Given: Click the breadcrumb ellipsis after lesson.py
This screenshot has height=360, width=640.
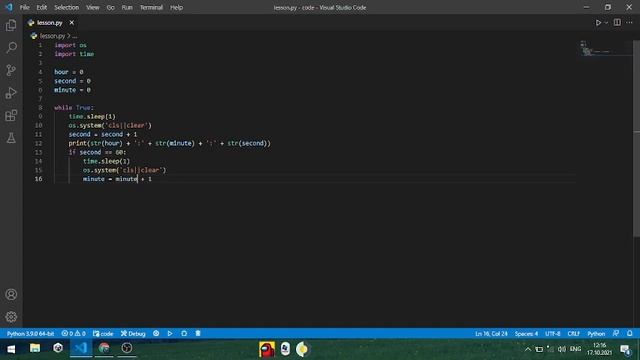Looking at the screenshot, I should click(74, 36).
